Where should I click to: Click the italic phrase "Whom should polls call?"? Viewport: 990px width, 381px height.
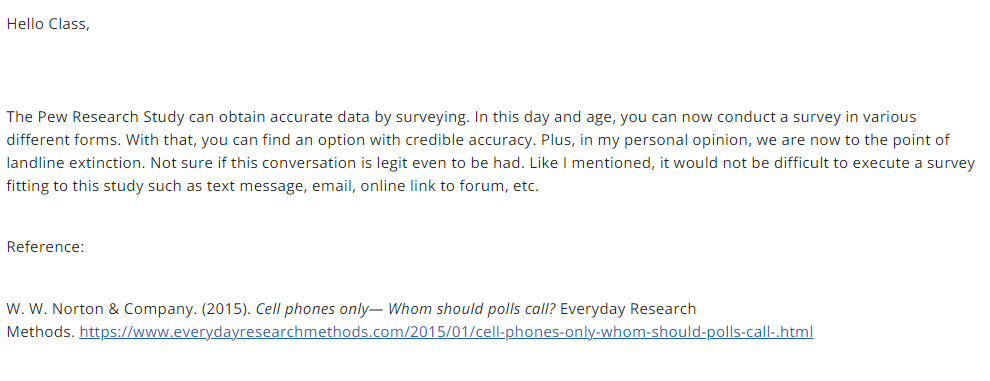[472, 309]
